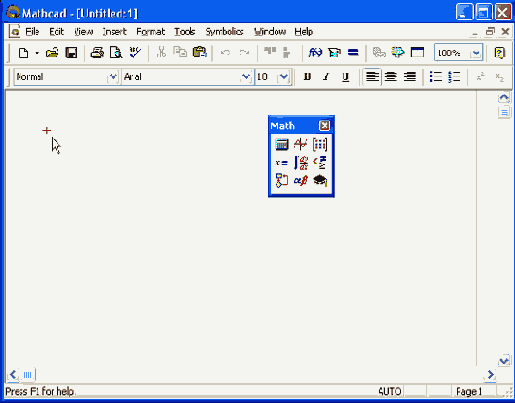This screenshot has width=515, height=403.
Task: Open Graph toolbar from Math palette
Action: [301, 144]
